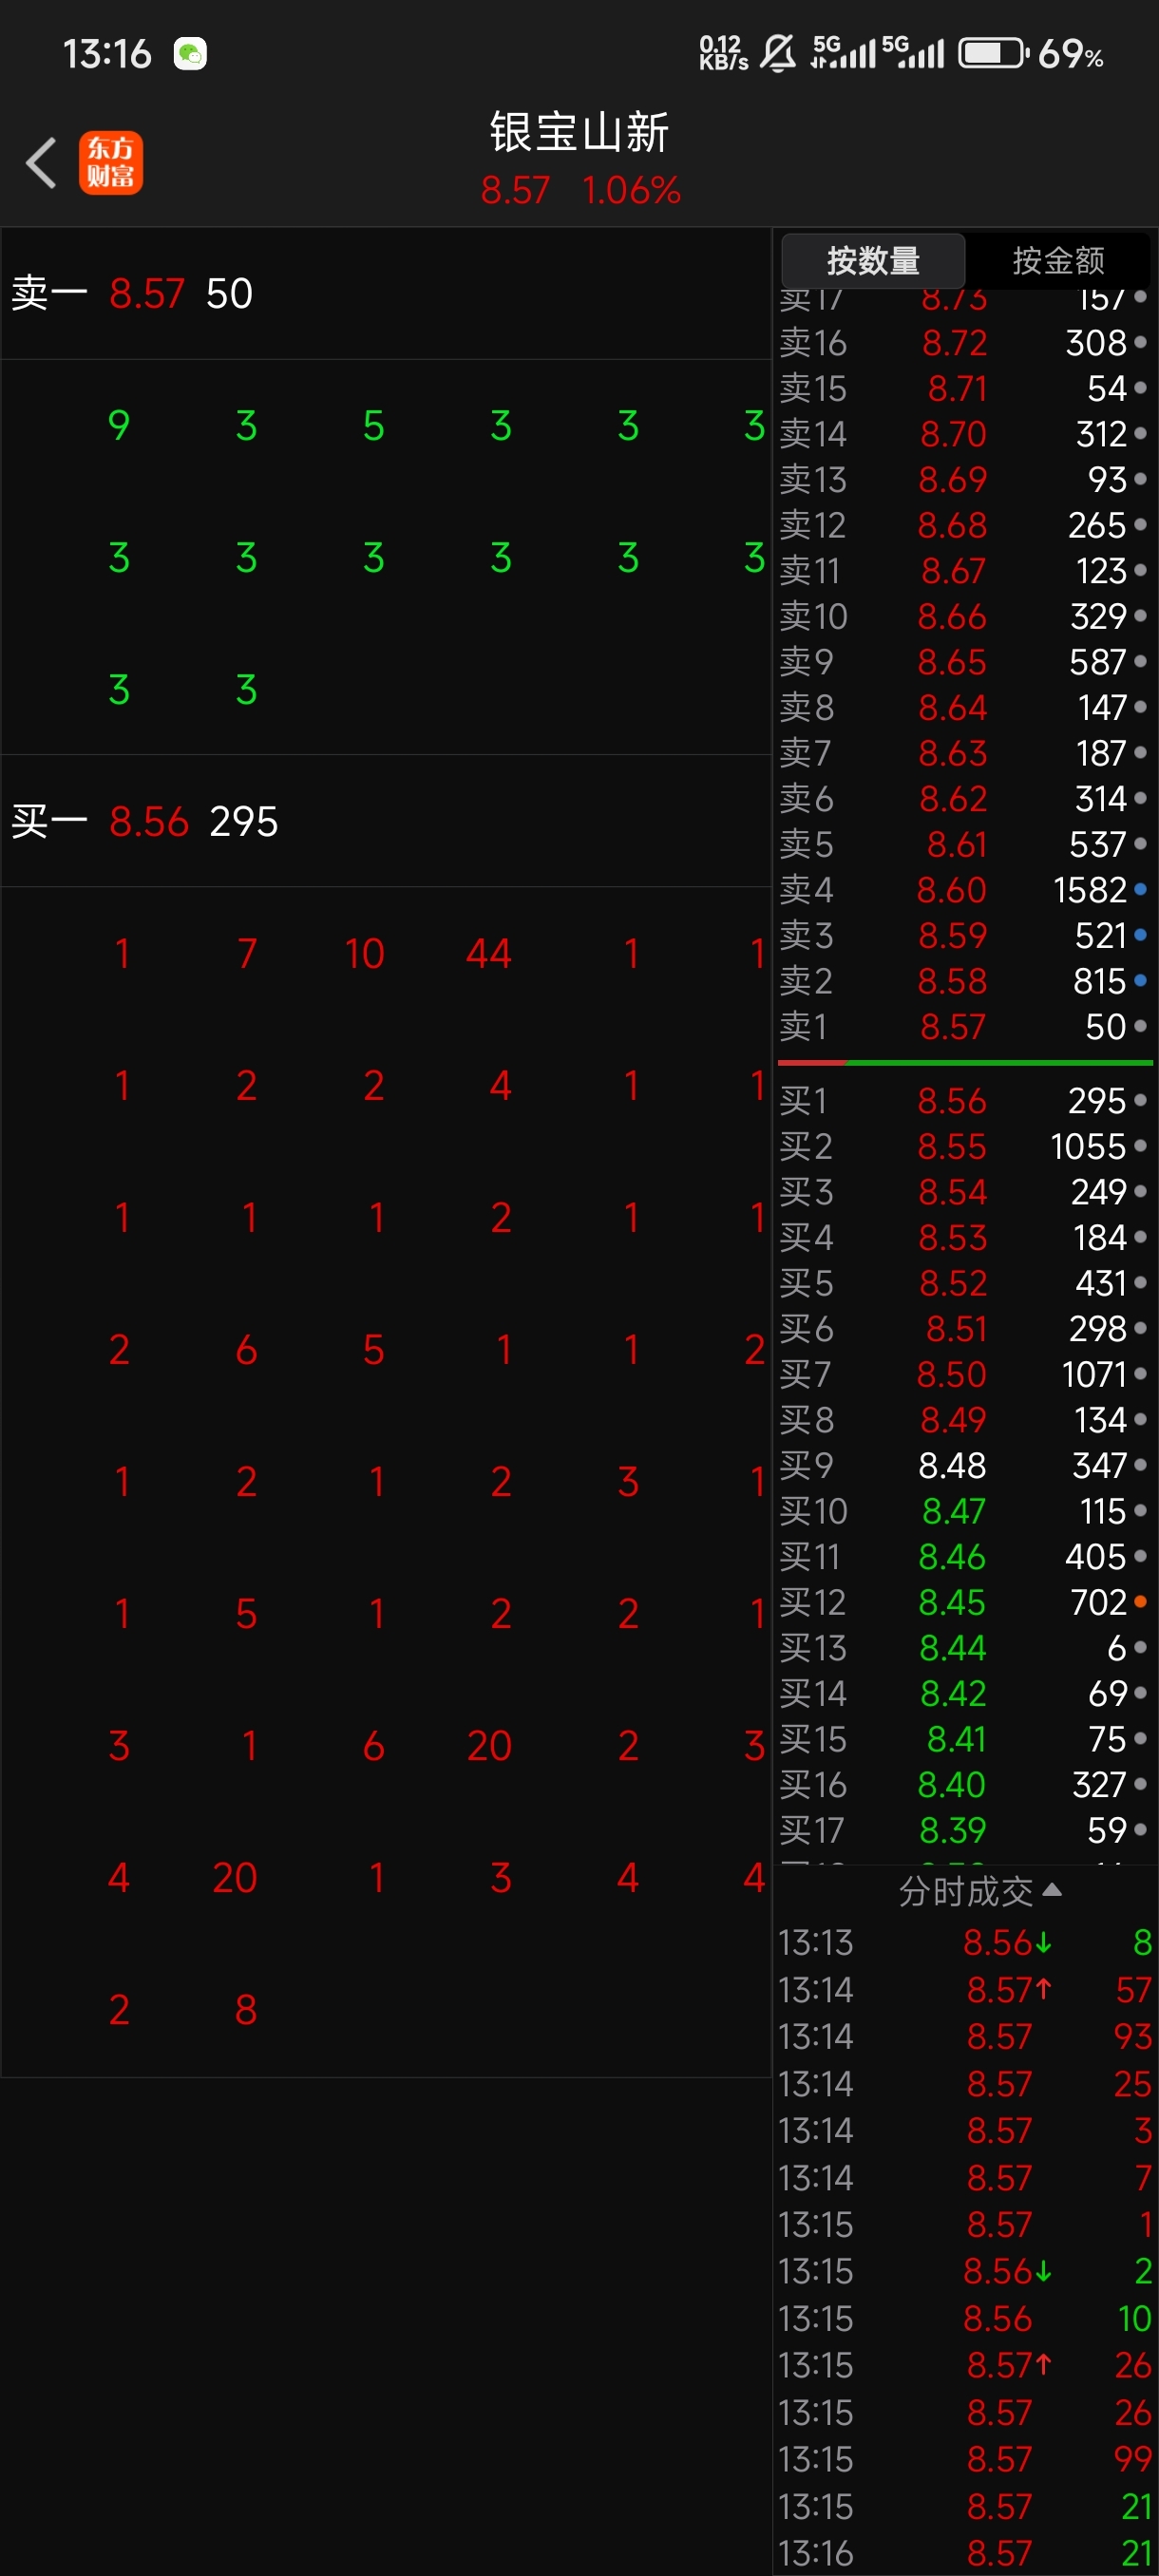Tap the header change 1.06%

pyautogui.click(x=631, y=190)
